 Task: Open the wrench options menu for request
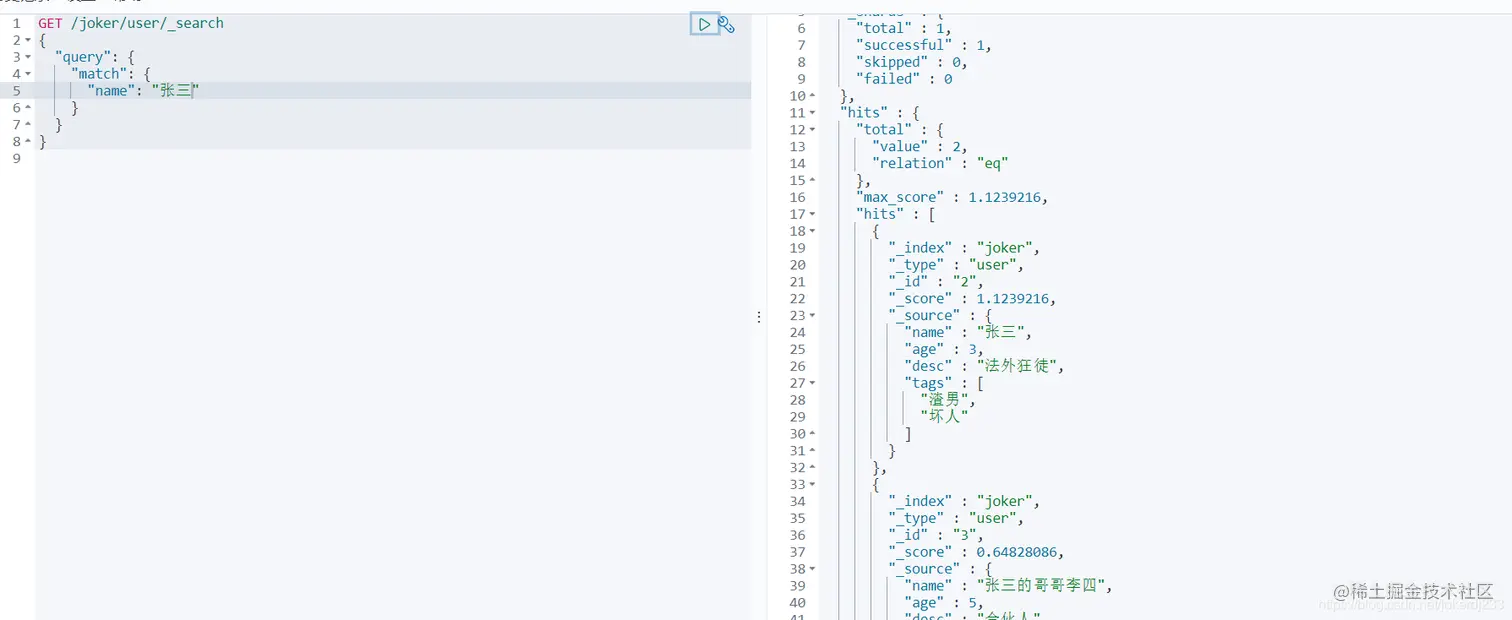(727, 25)
